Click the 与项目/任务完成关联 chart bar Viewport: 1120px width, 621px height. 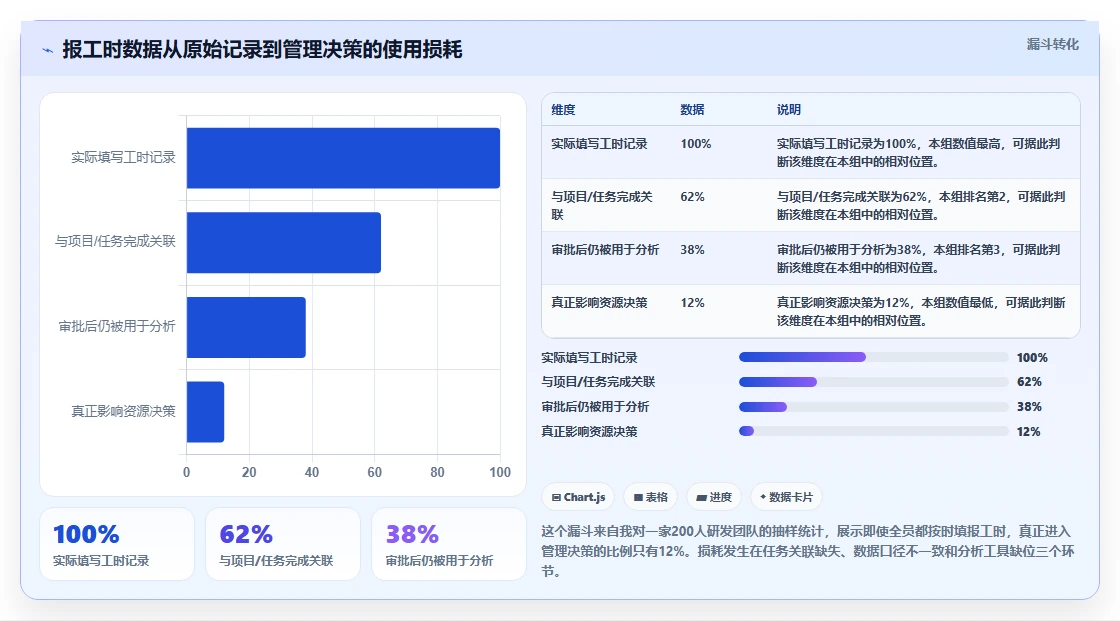[284, 242]
